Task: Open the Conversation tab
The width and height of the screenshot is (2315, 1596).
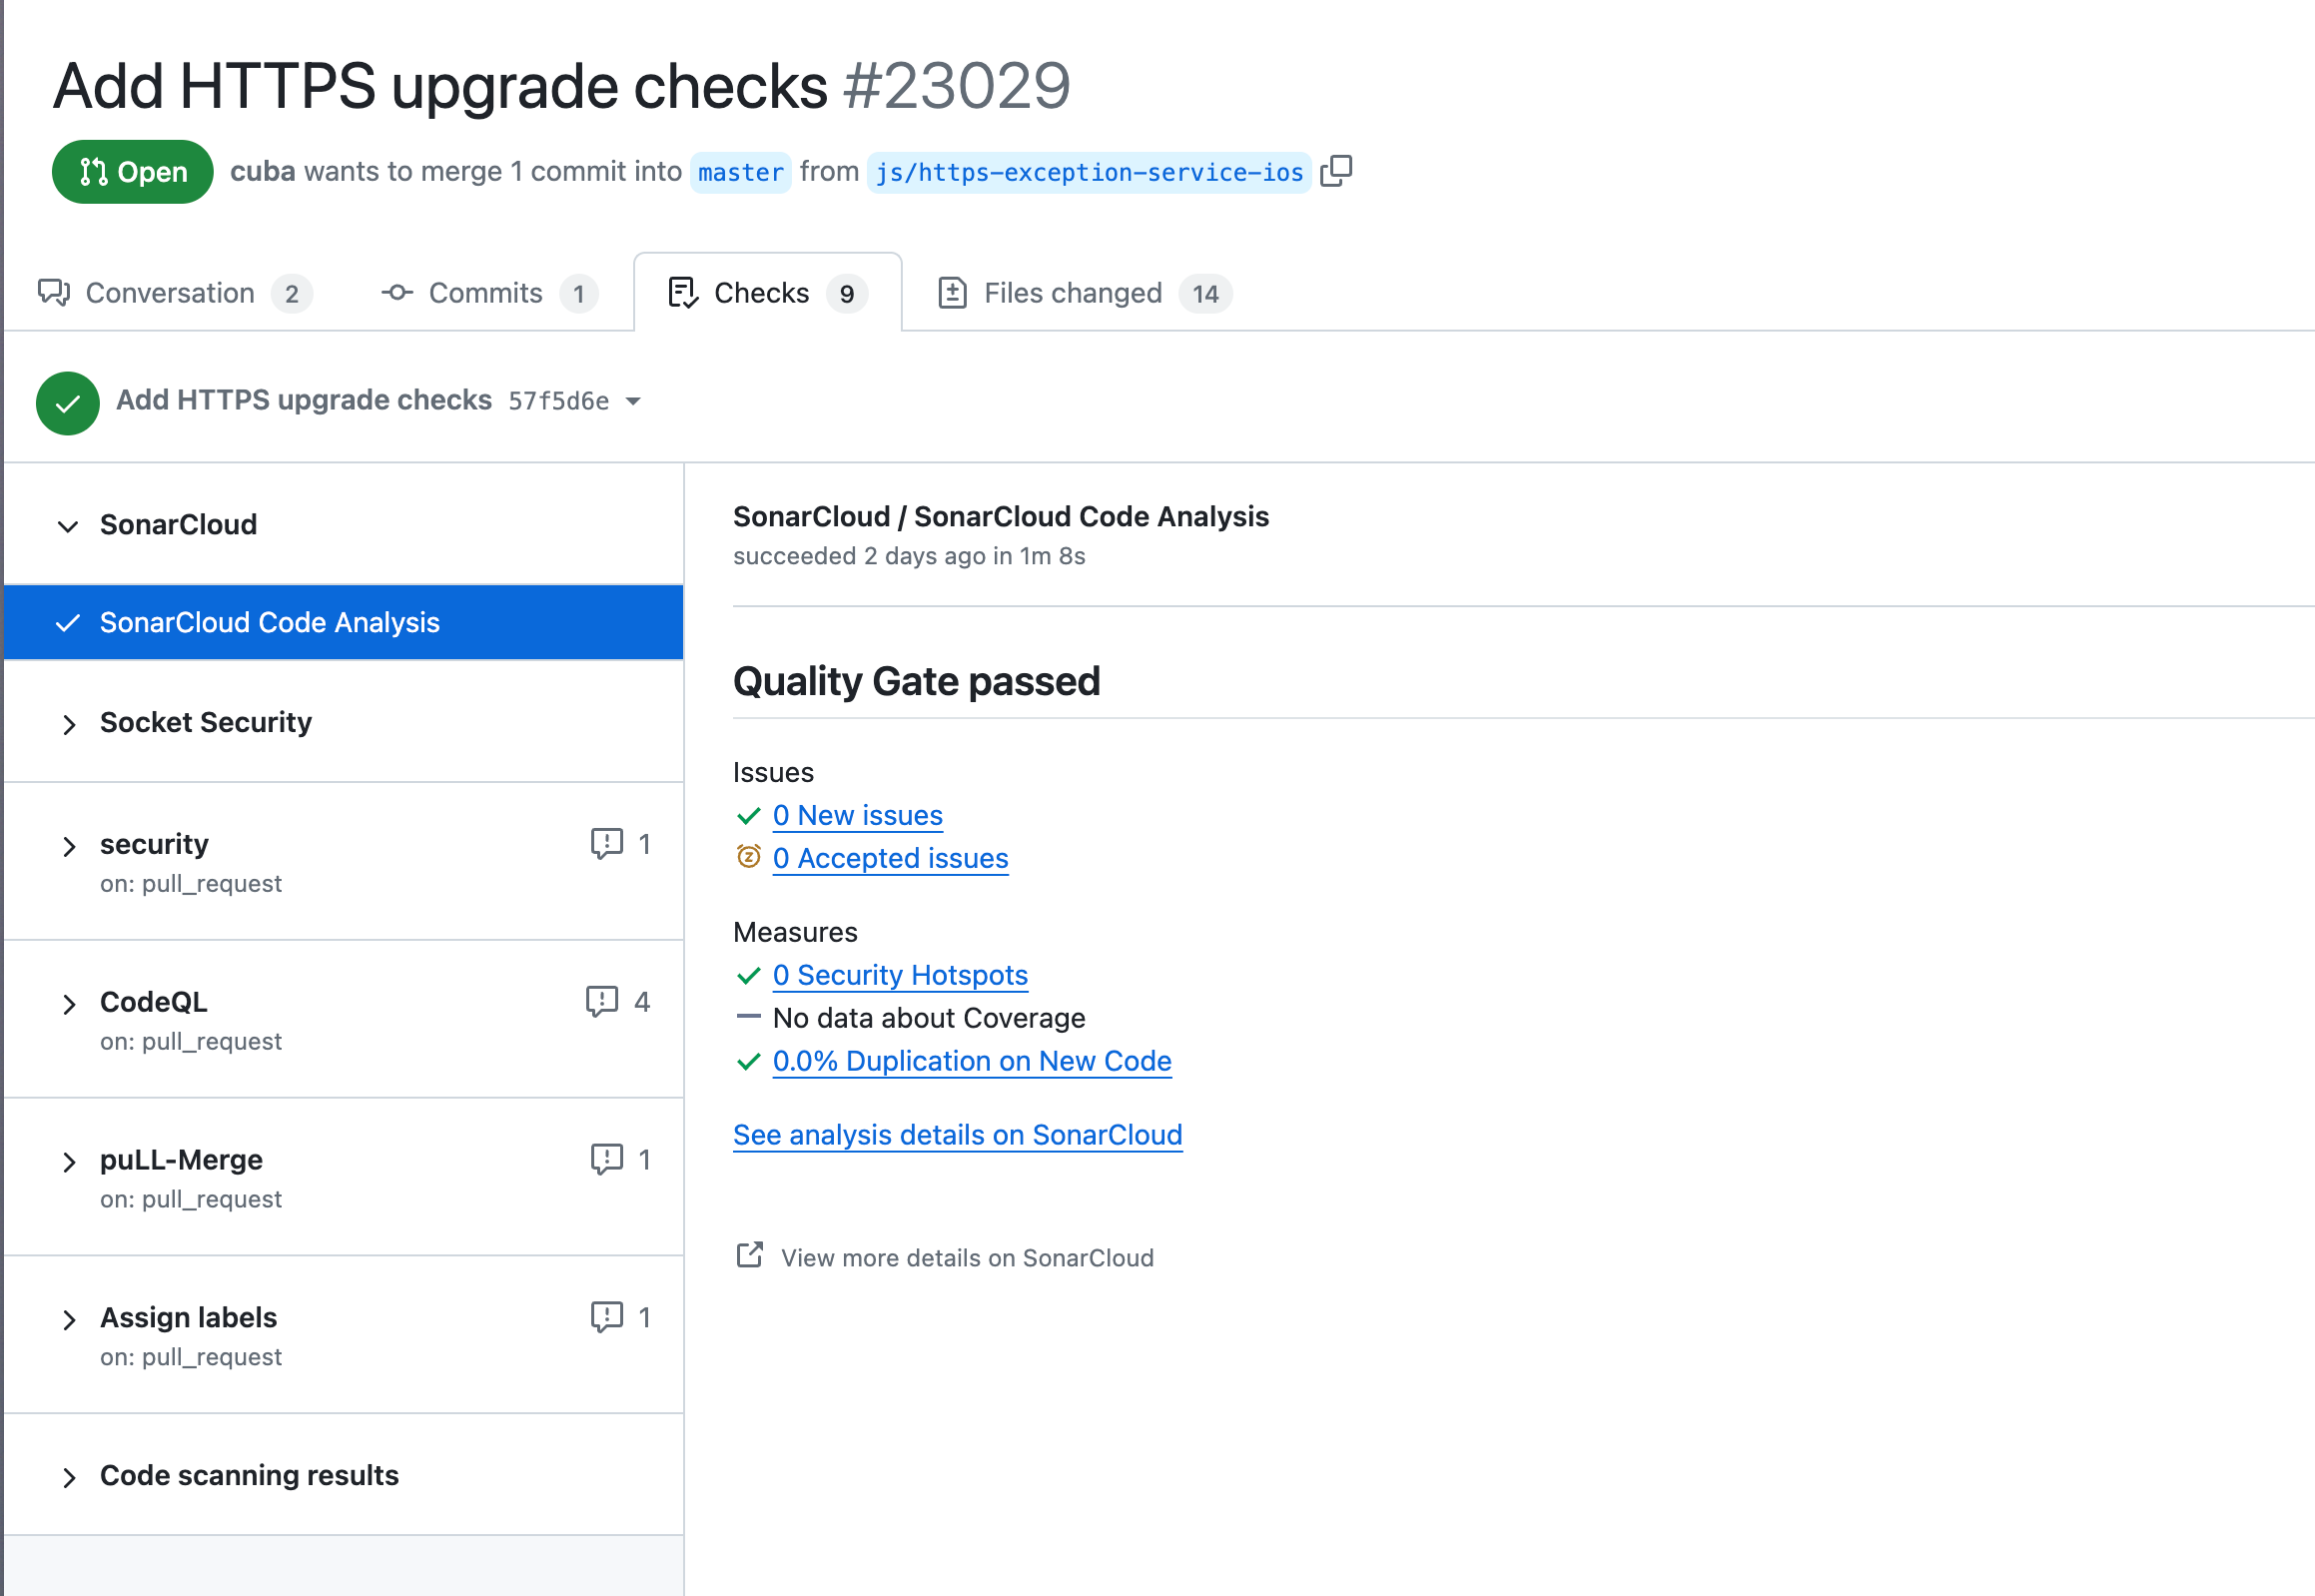Action: click(169, 293)
